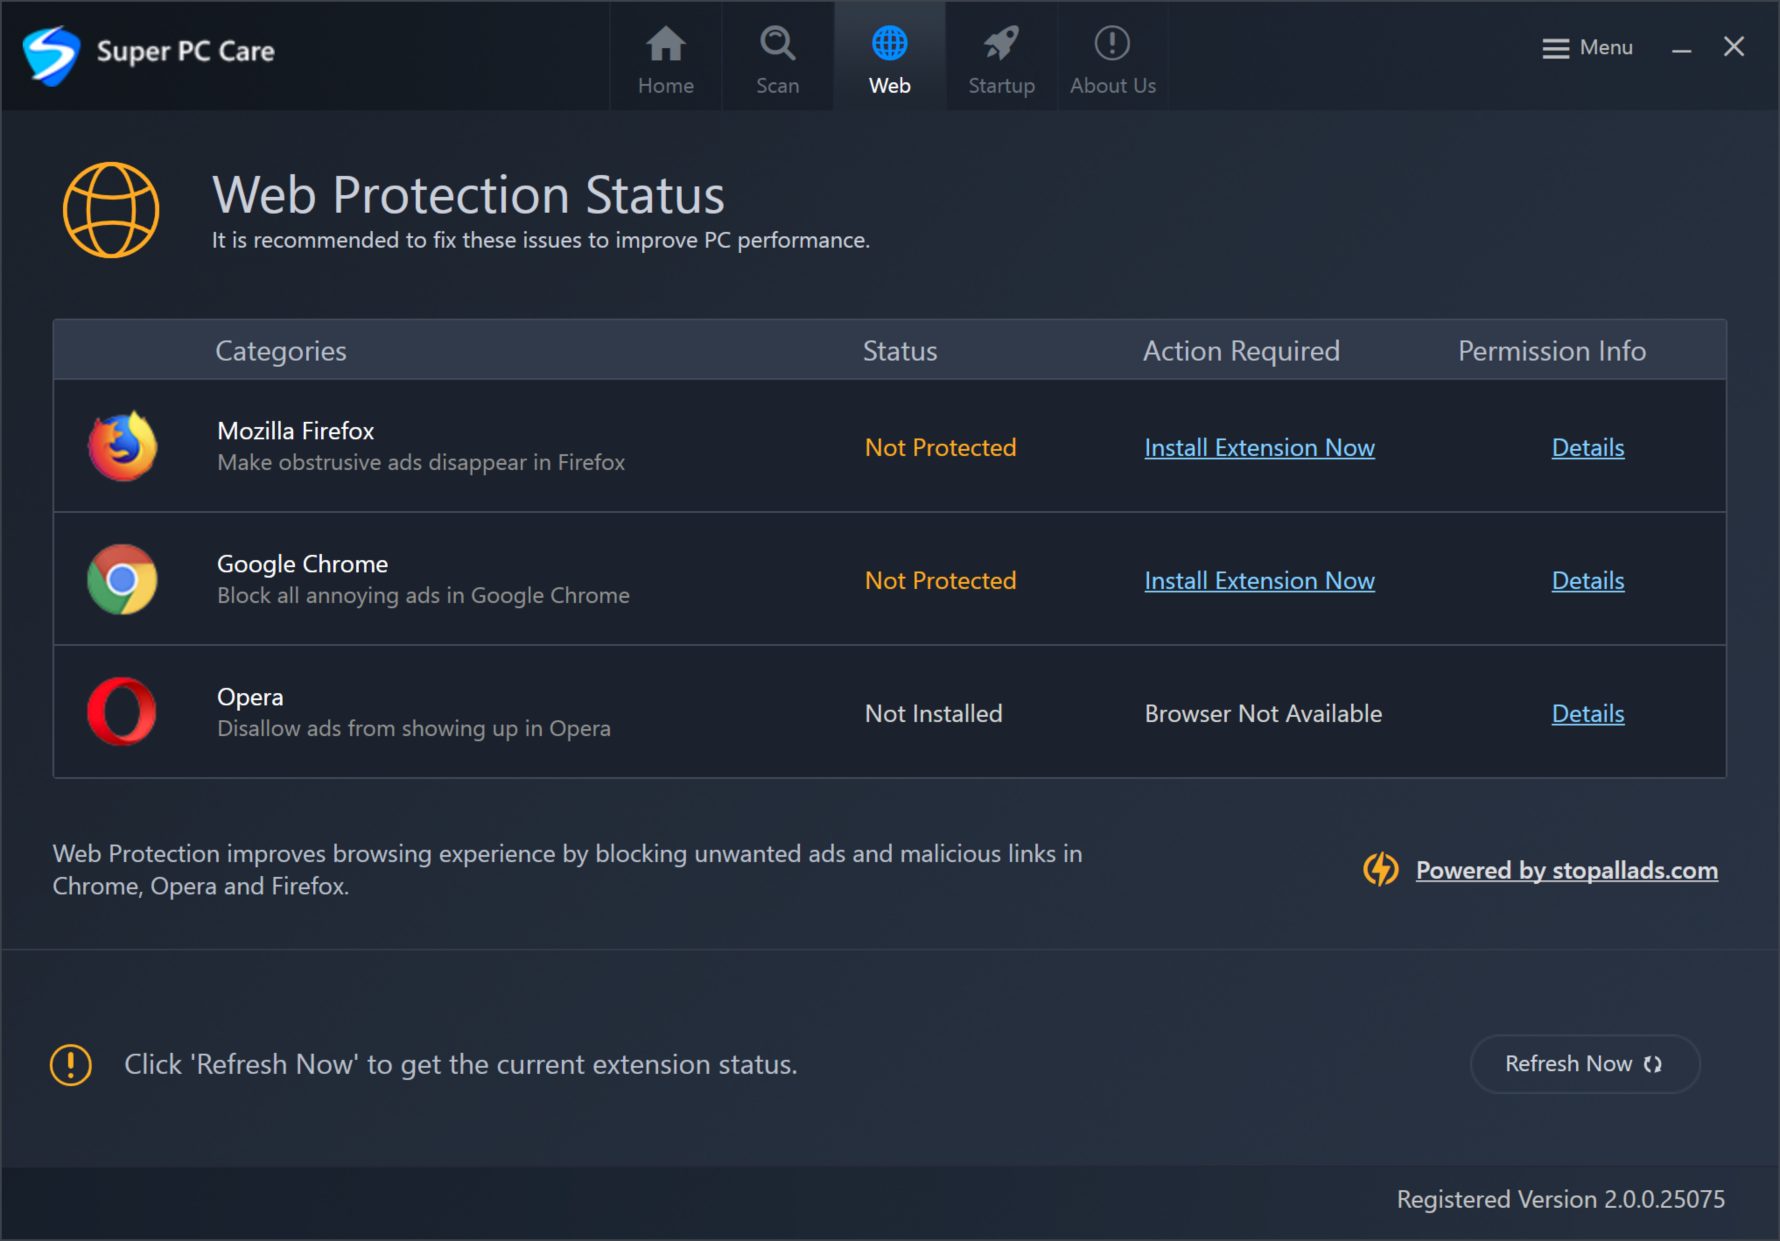View Details for Opera permissions
This screenshot has width=1780, height=1241.
(1588, 714)
